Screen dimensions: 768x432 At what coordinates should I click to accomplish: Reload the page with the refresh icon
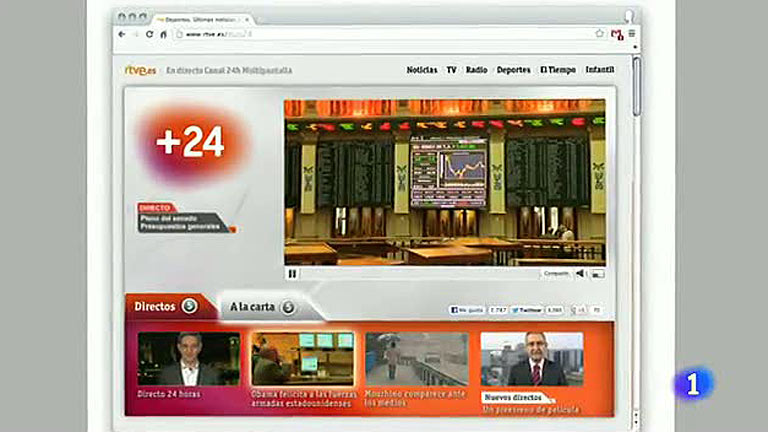pyautogui.click(x=150, y=34)
